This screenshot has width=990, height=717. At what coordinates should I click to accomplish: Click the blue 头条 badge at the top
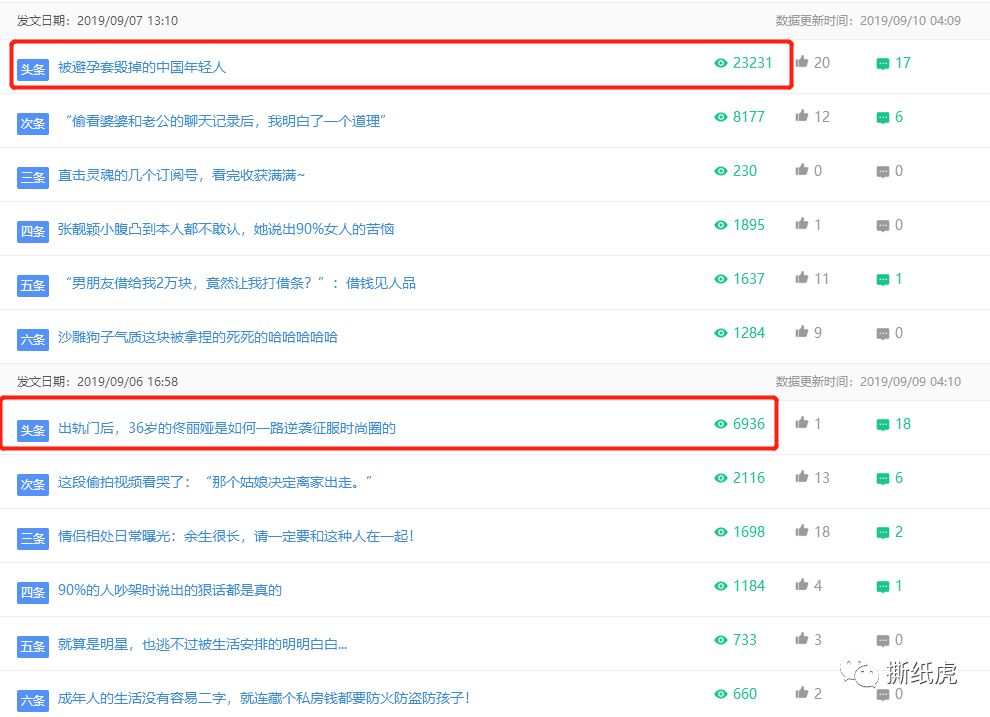[32, 70]
